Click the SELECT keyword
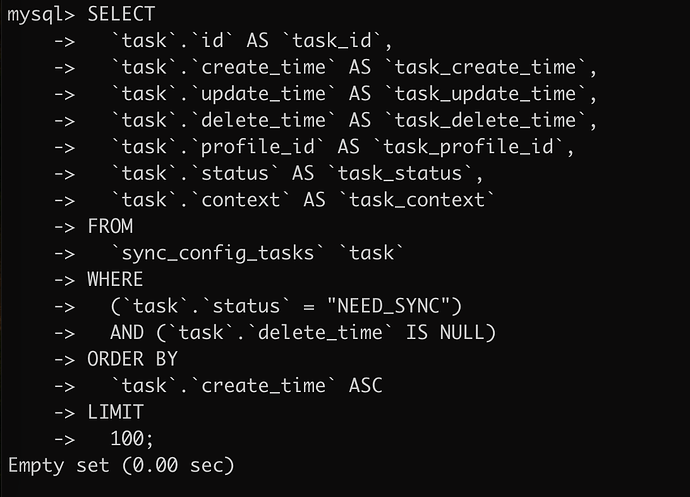690x497 pixels. [121, 14]
